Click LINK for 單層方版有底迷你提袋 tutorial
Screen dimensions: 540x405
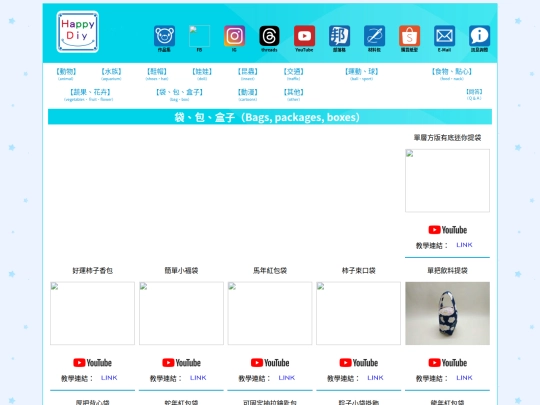point(464,245)
